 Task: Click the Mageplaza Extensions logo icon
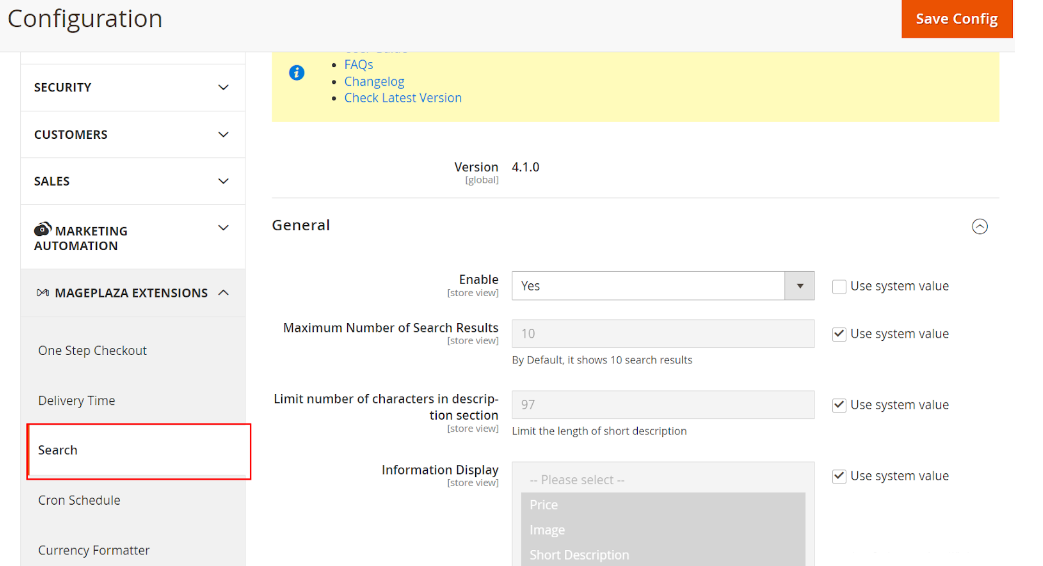(x=42, y=293)
